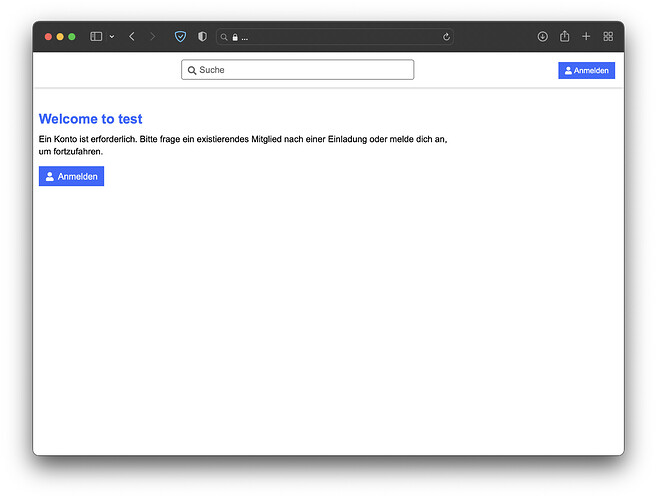The height and width of the screenshot is (499, 657).
Task: Reload the page with the refresh icon
Action: (x=446, y=37)
